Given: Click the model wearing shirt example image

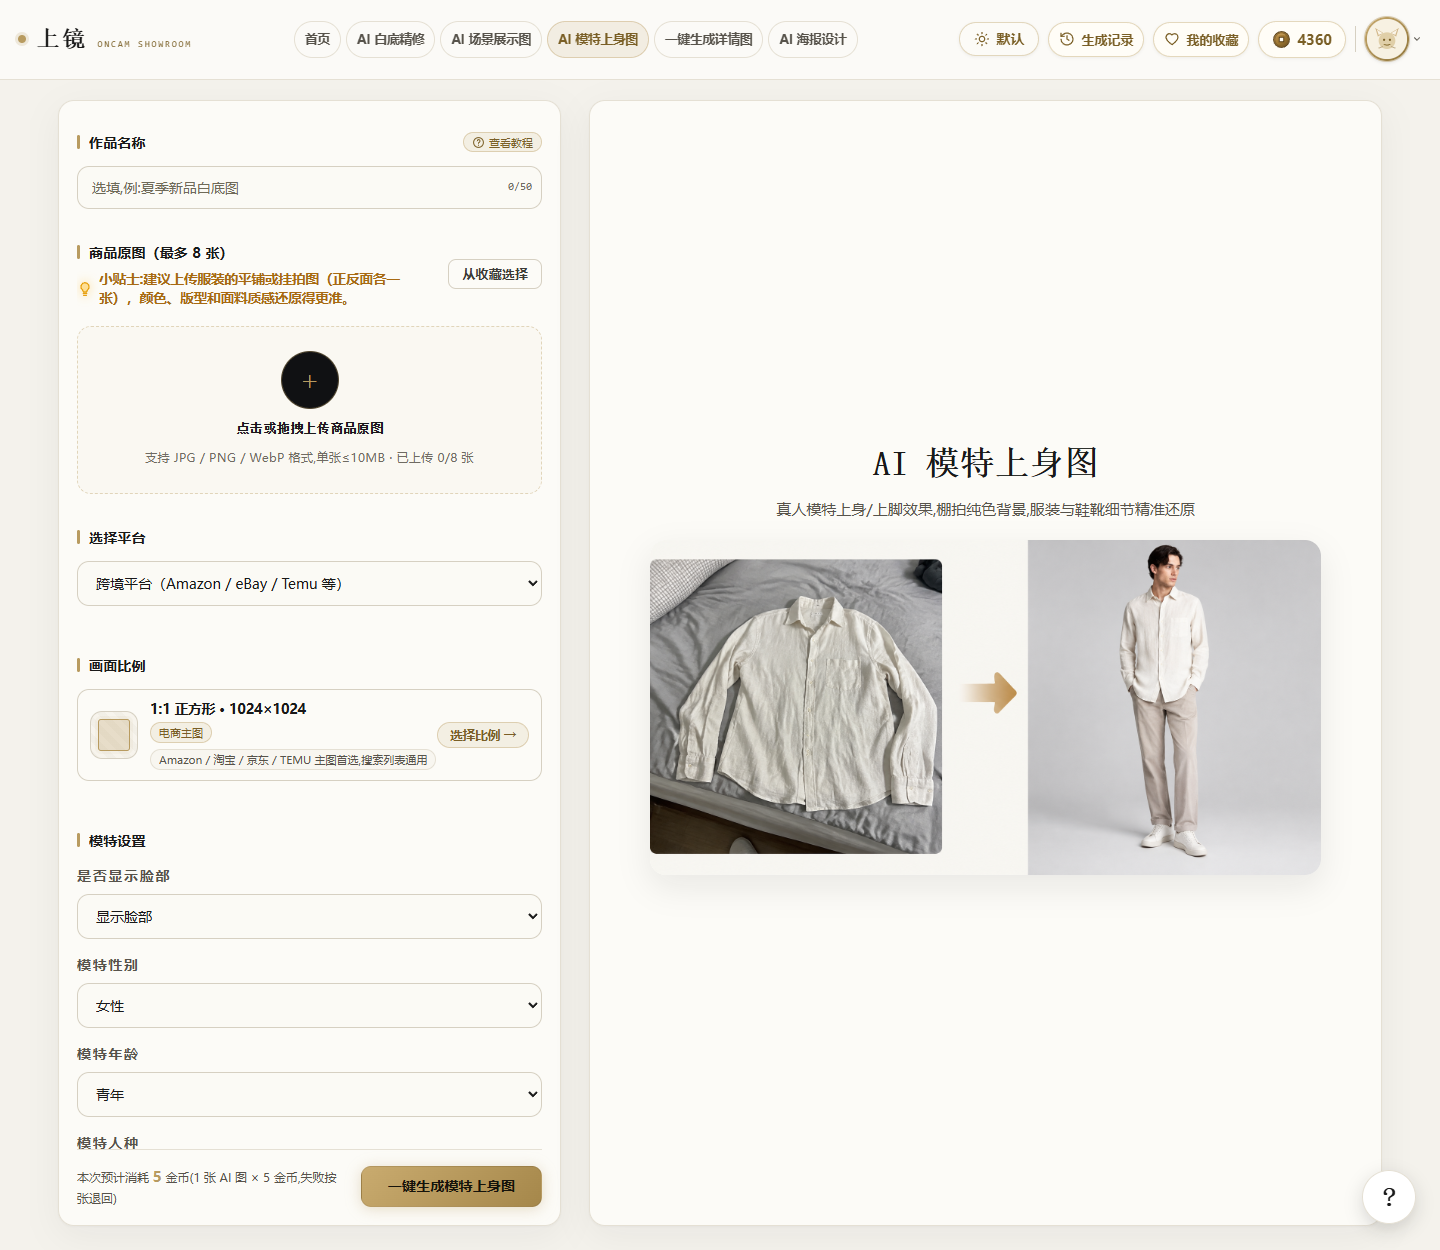Looking at the screenshot, I should 1174,707.
